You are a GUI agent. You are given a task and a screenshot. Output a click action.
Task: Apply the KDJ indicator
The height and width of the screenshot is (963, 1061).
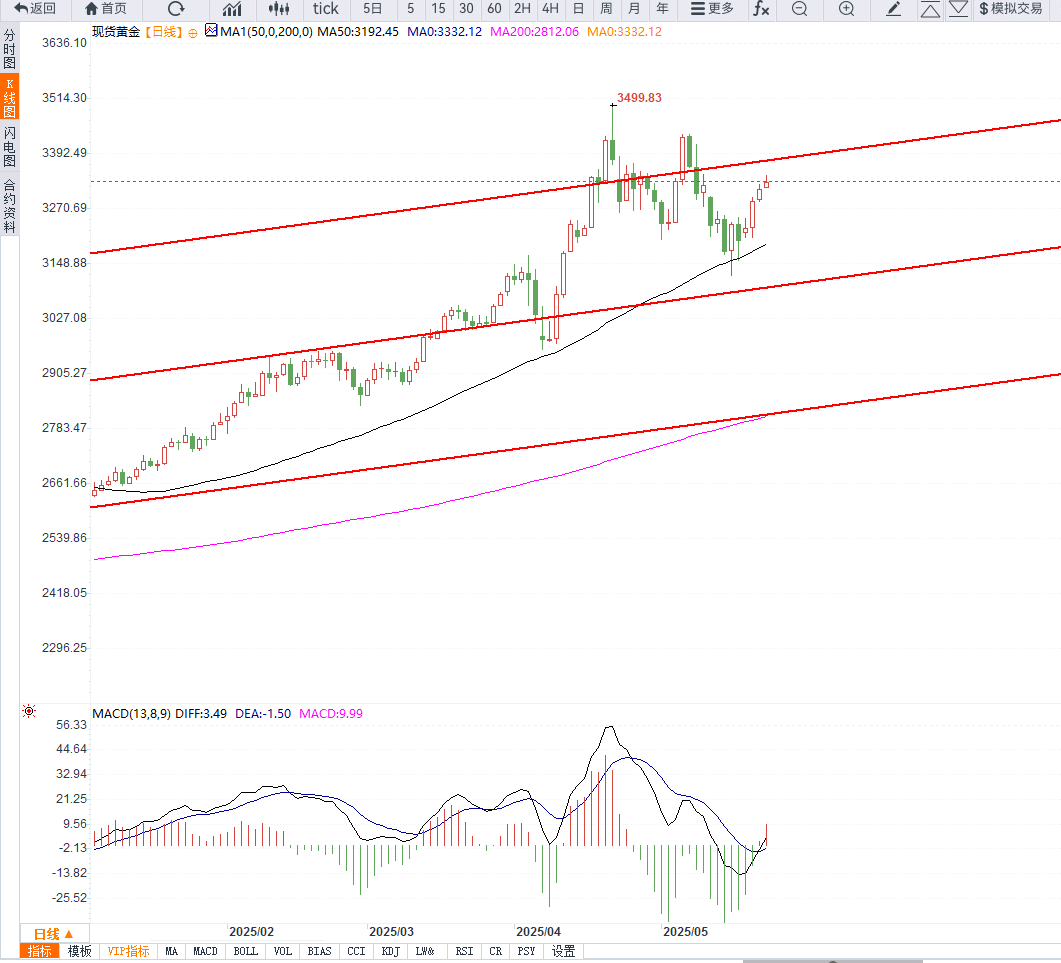[390, 951]
